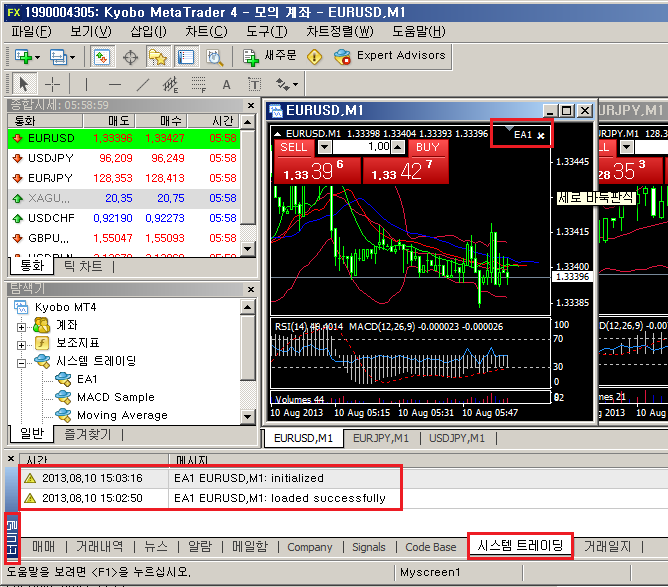Select the EURUSD row in Market Watch

point(124,138)
